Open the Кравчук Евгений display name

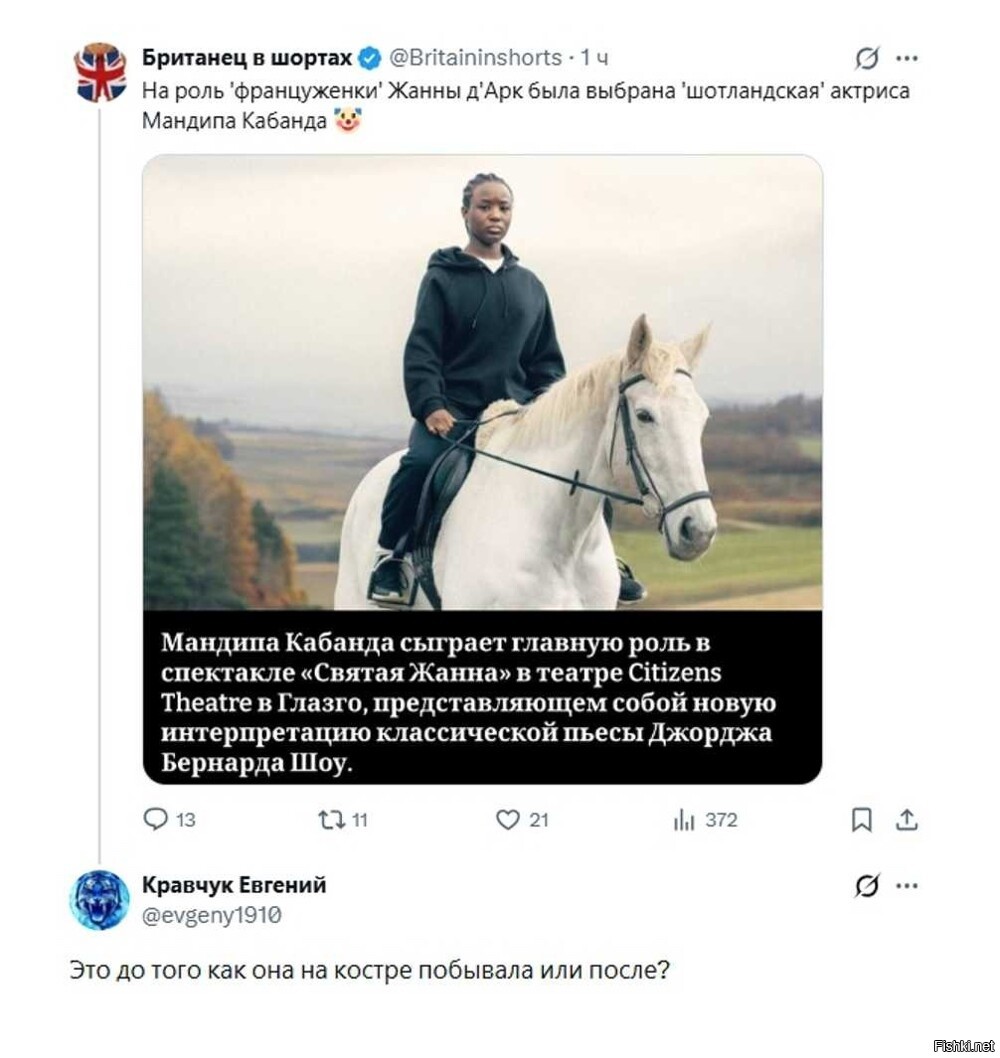234,885
